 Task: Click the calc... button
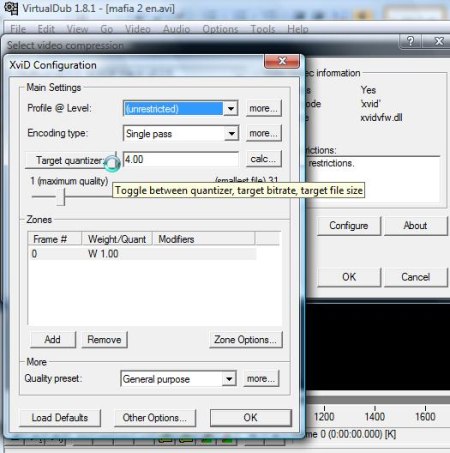pyautogui.click(x=264, y=159)
